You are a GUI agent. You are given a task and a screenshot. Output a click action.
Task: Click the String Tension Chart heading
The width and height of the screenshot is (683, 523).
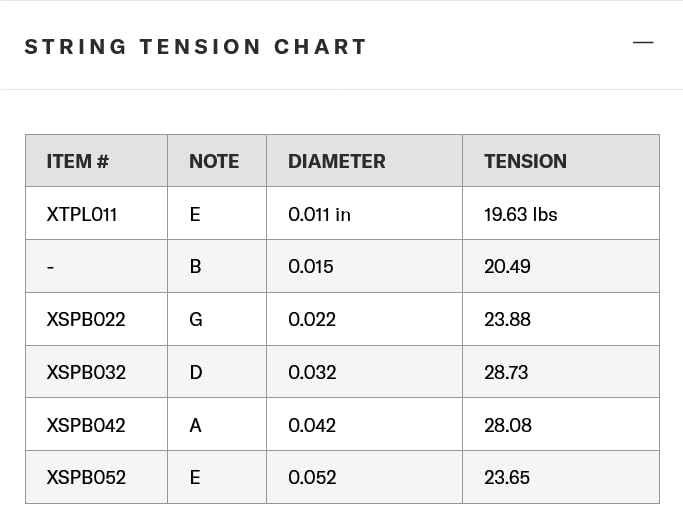coord(196,47)
